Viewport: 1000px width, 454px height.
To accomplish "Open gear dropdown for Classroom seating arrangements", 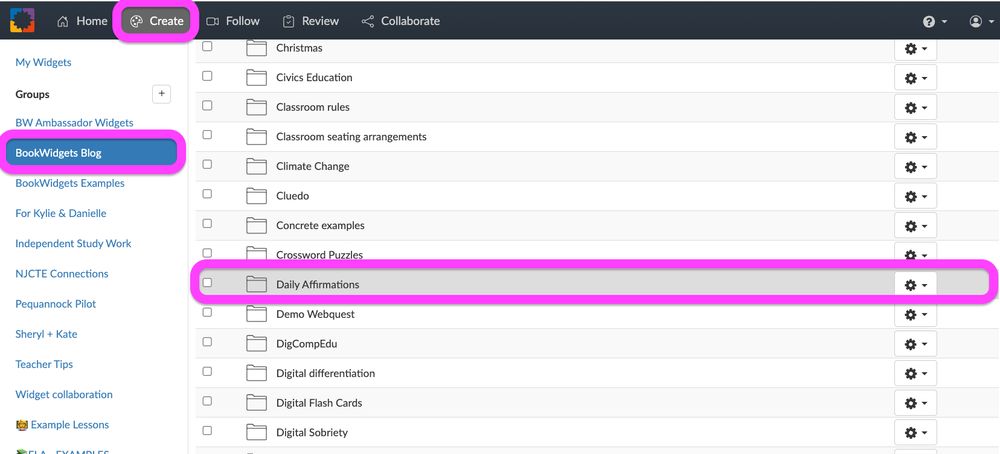I will pos(915,137).
